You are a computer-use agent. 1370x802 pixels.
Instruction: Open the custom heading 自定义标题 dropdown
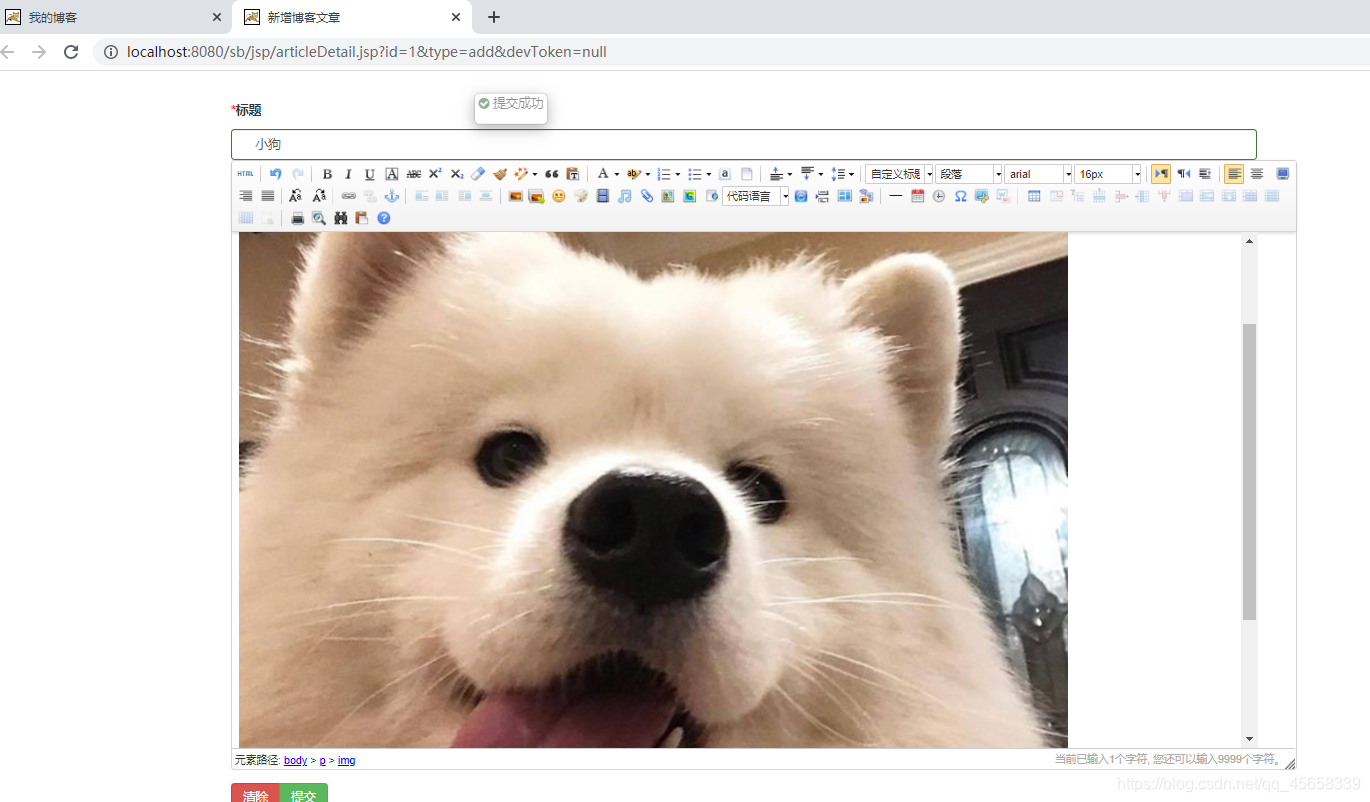[x=899, y=174]
